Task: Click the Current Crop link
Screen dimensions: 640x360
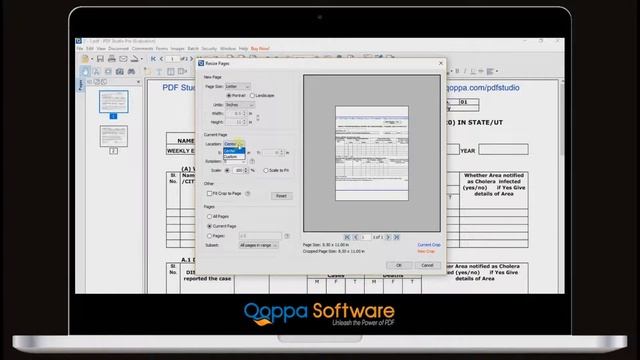Action: 429,245
